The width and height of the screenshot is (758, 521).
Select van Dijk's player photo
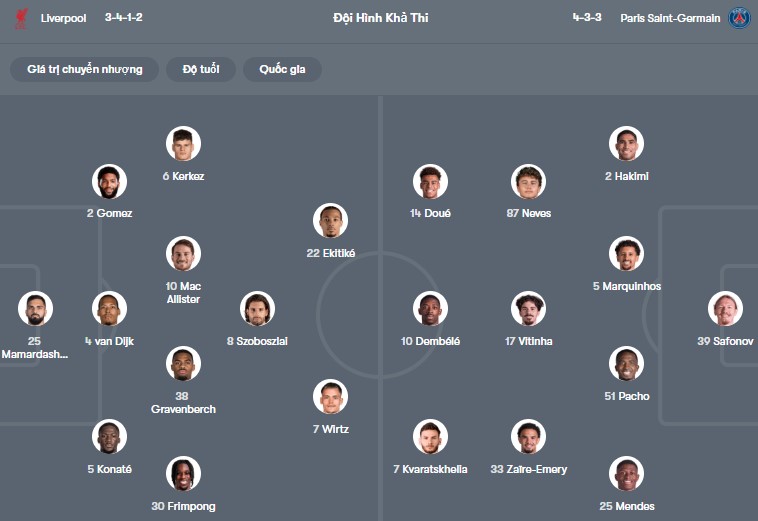point(109,309)
